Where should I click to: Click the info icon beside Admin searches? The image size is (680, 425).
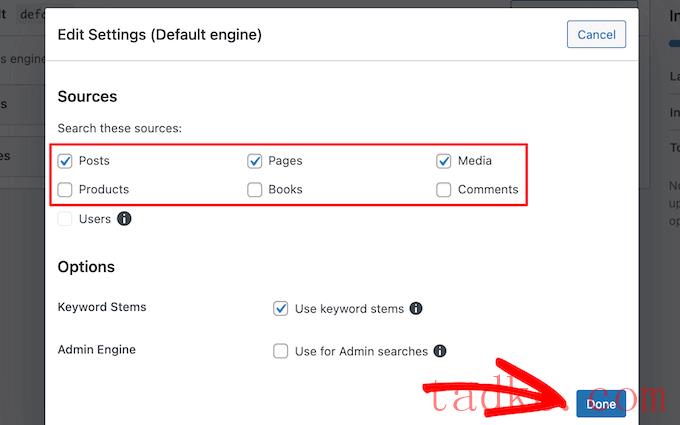[x=439, y=351]
